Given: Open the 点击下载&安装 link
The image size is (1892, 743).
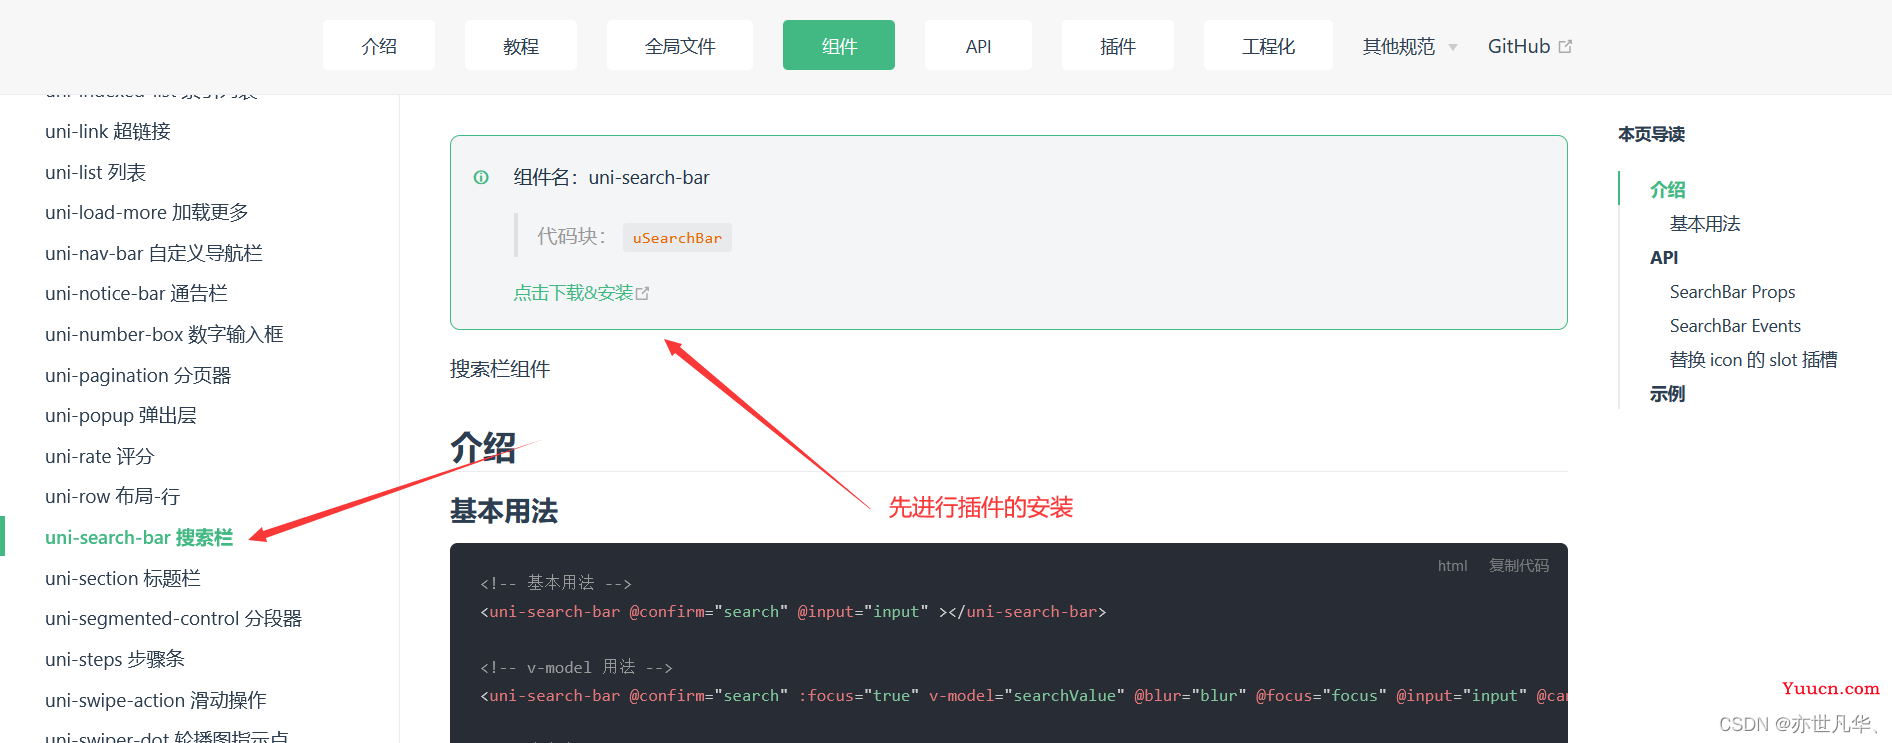Looking at the screenshot, I should pos(573,293).
